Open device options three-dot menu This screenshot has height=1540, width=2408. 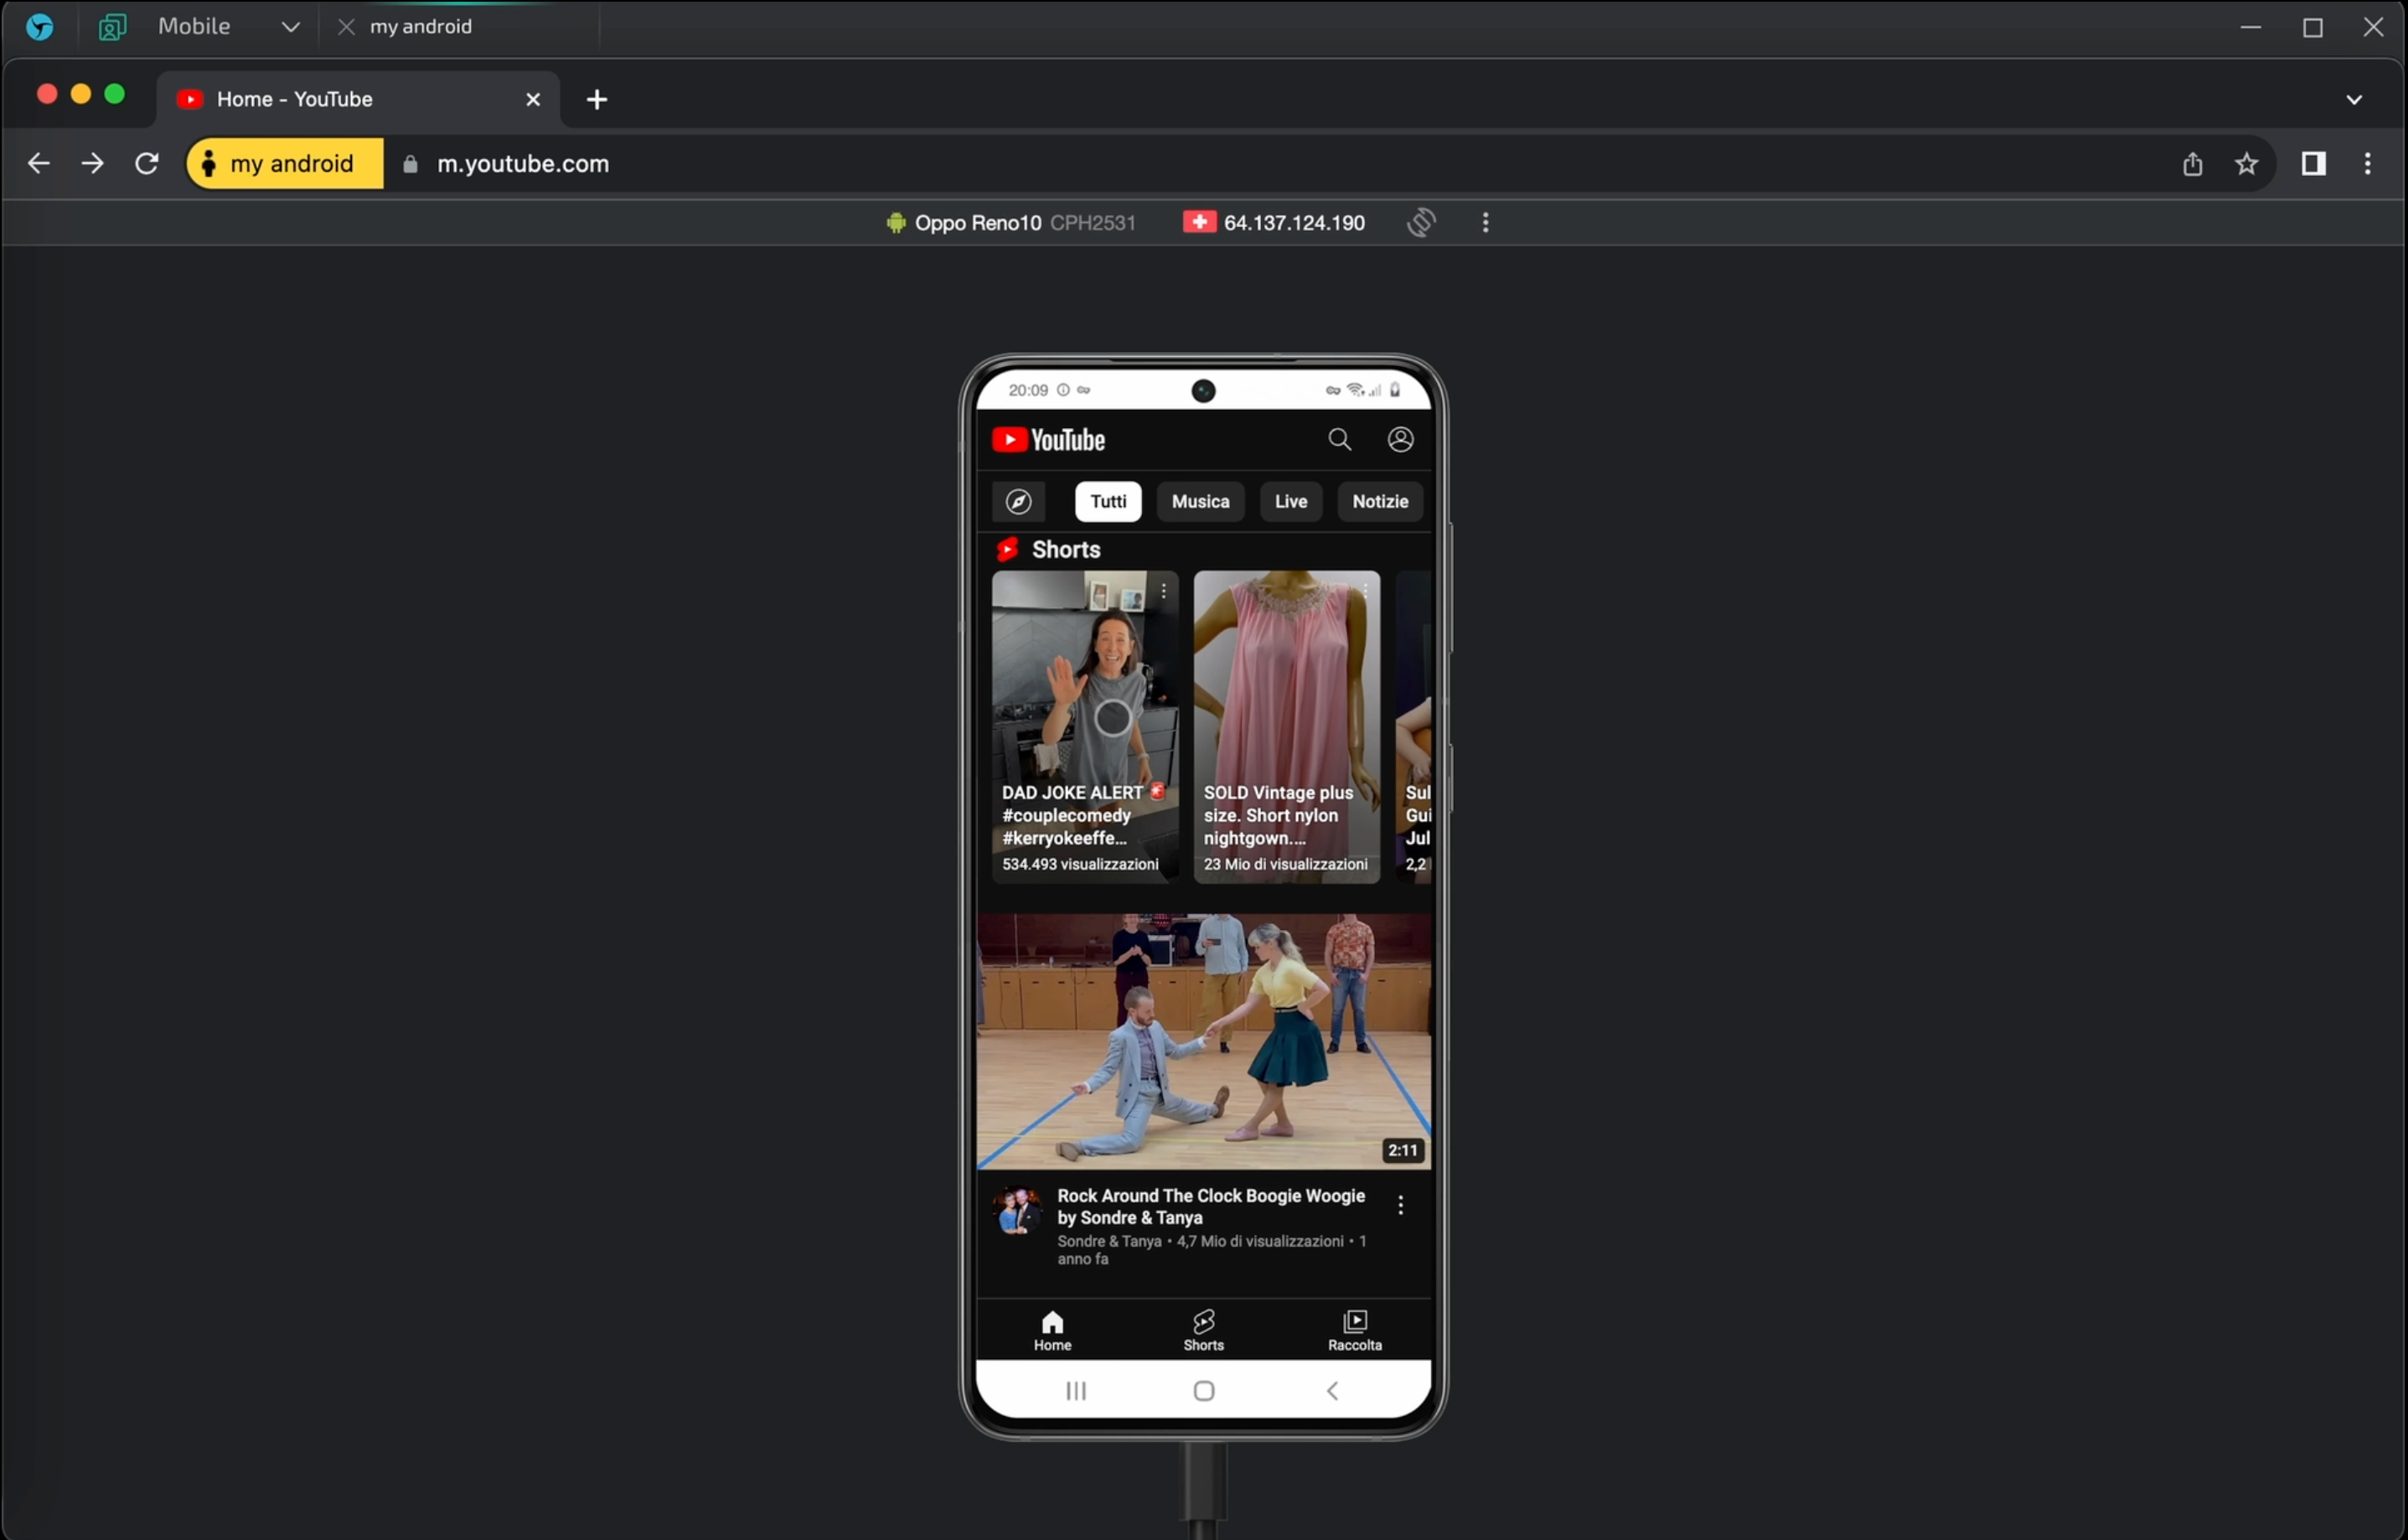point(1485,222)
